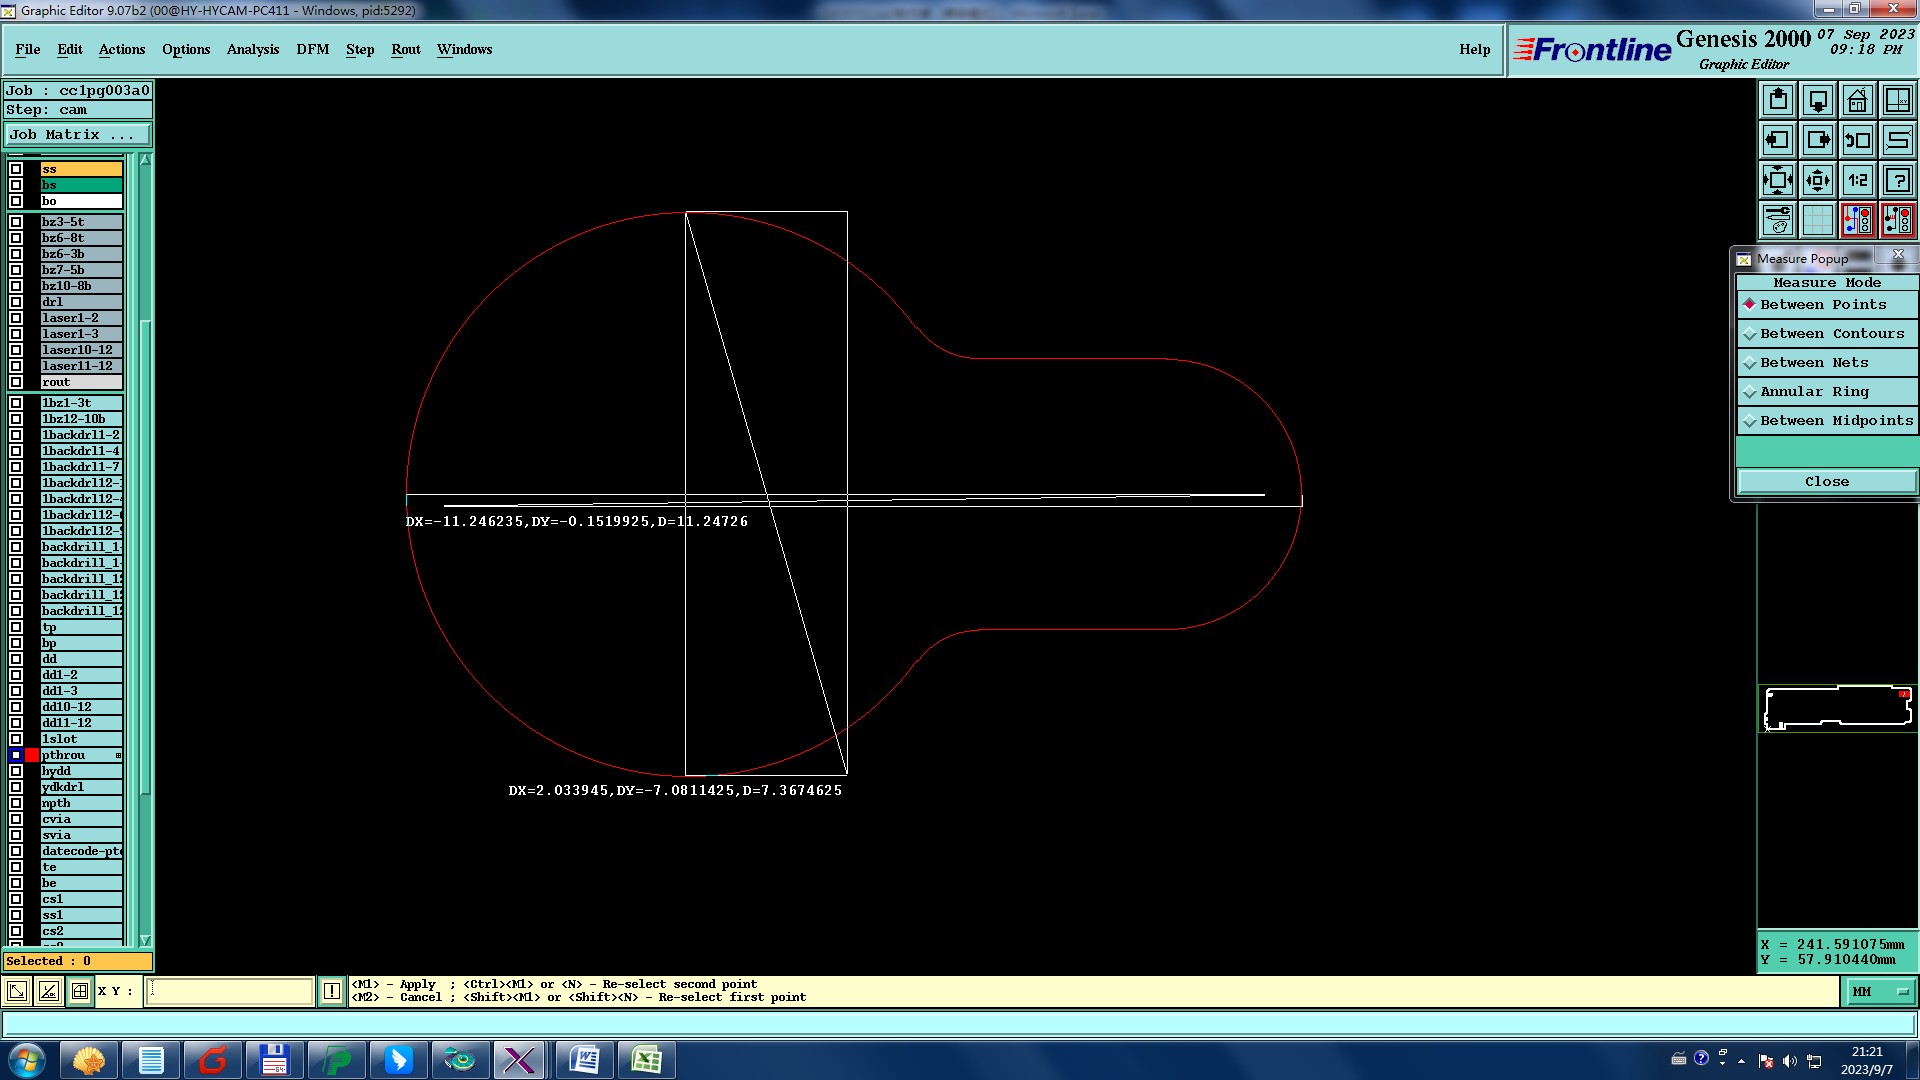Click the pan left arrow icon

point(1777,140)
